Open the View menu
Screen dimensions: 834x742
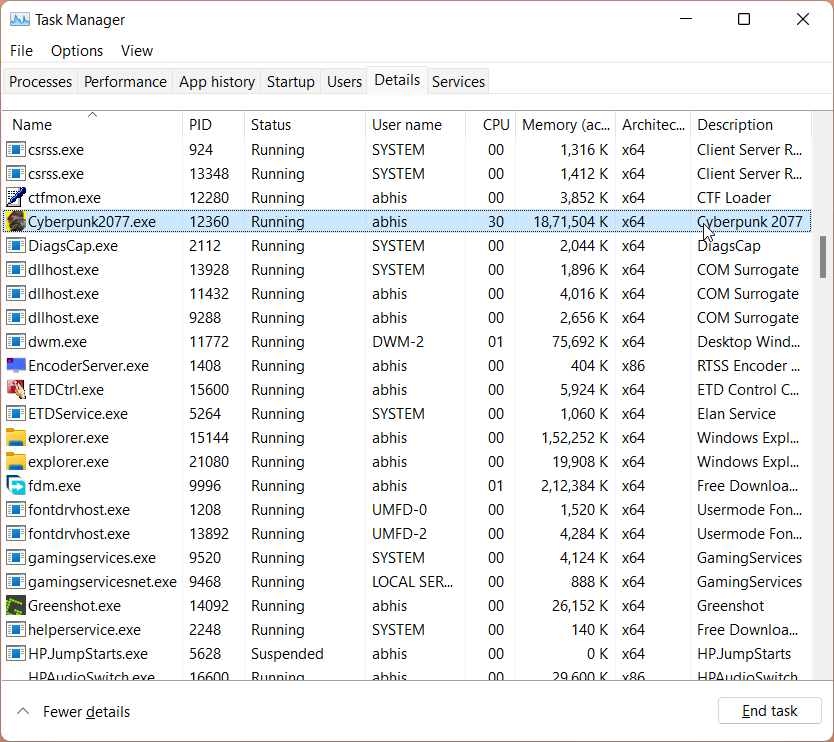coord(137,51)
